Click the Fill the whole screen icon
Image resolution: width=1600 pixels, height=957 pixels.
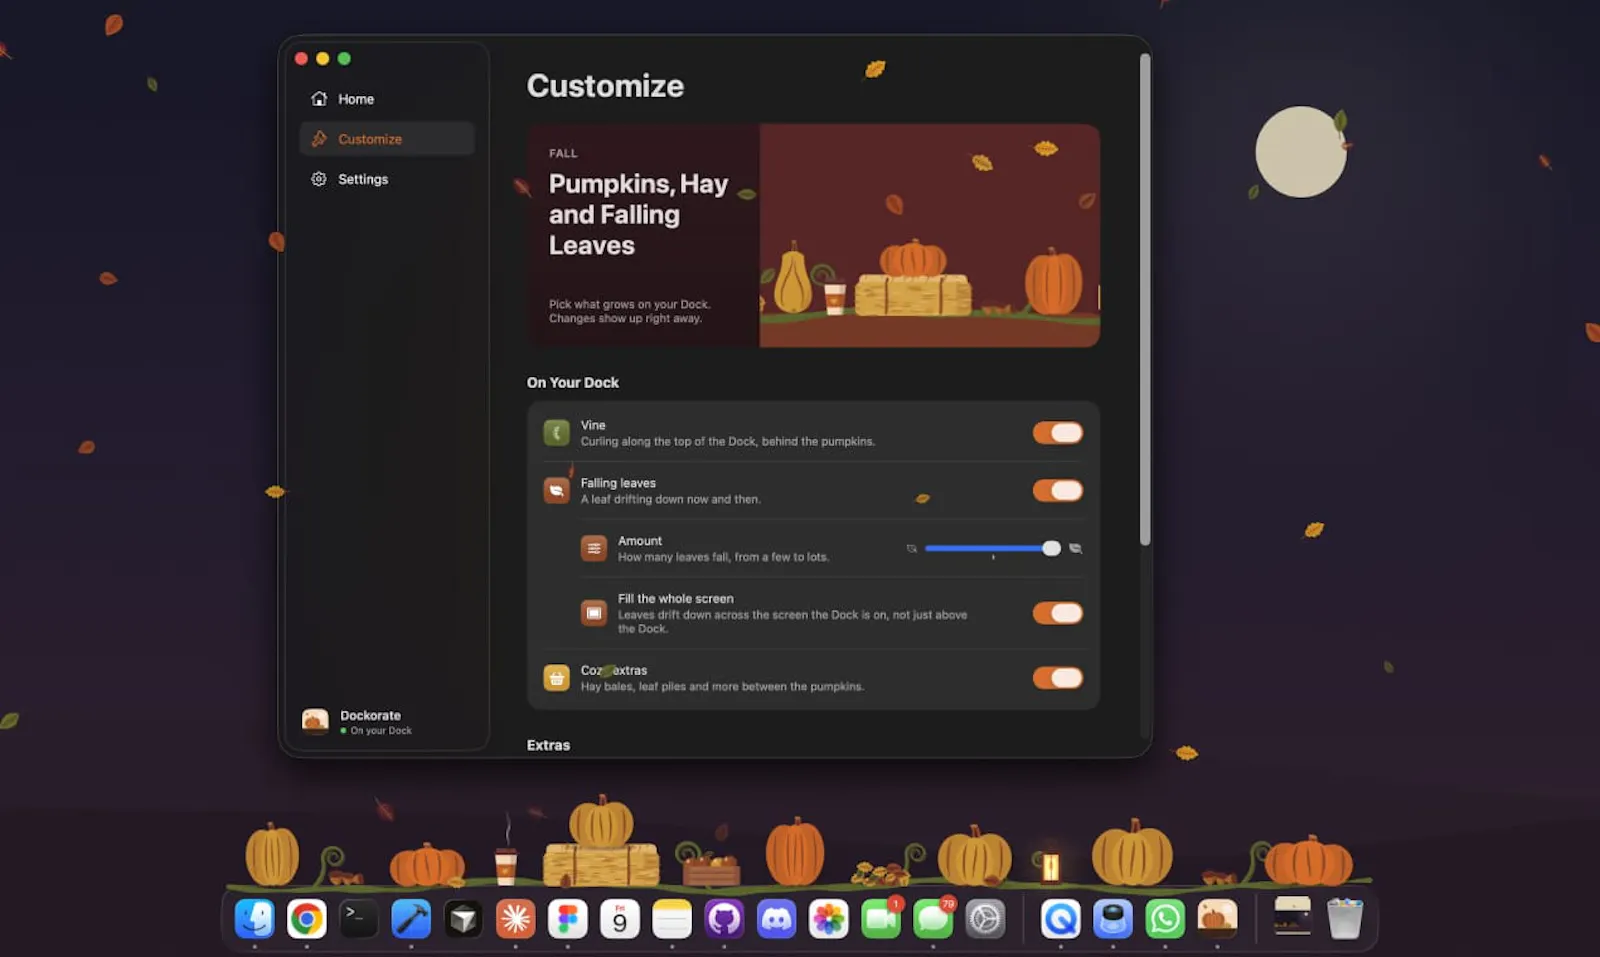tap(594, 613)
